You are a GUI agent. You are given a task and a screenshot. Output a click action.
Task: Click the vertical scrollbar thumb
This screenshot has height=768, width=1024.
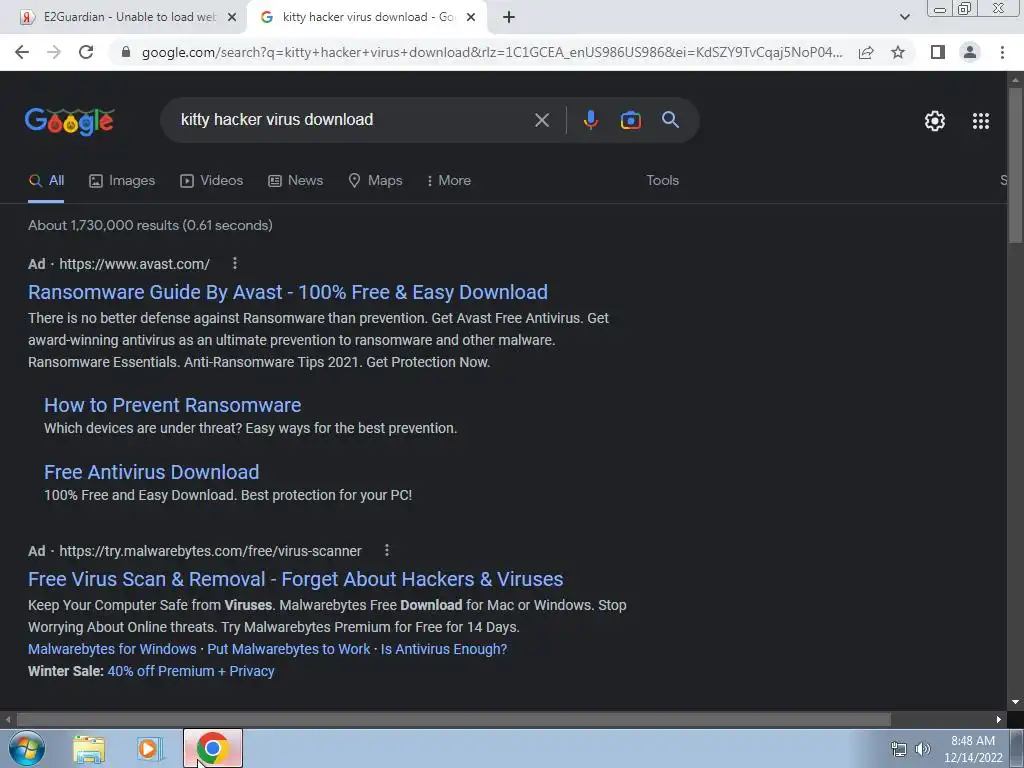[x=1015, y=165]
